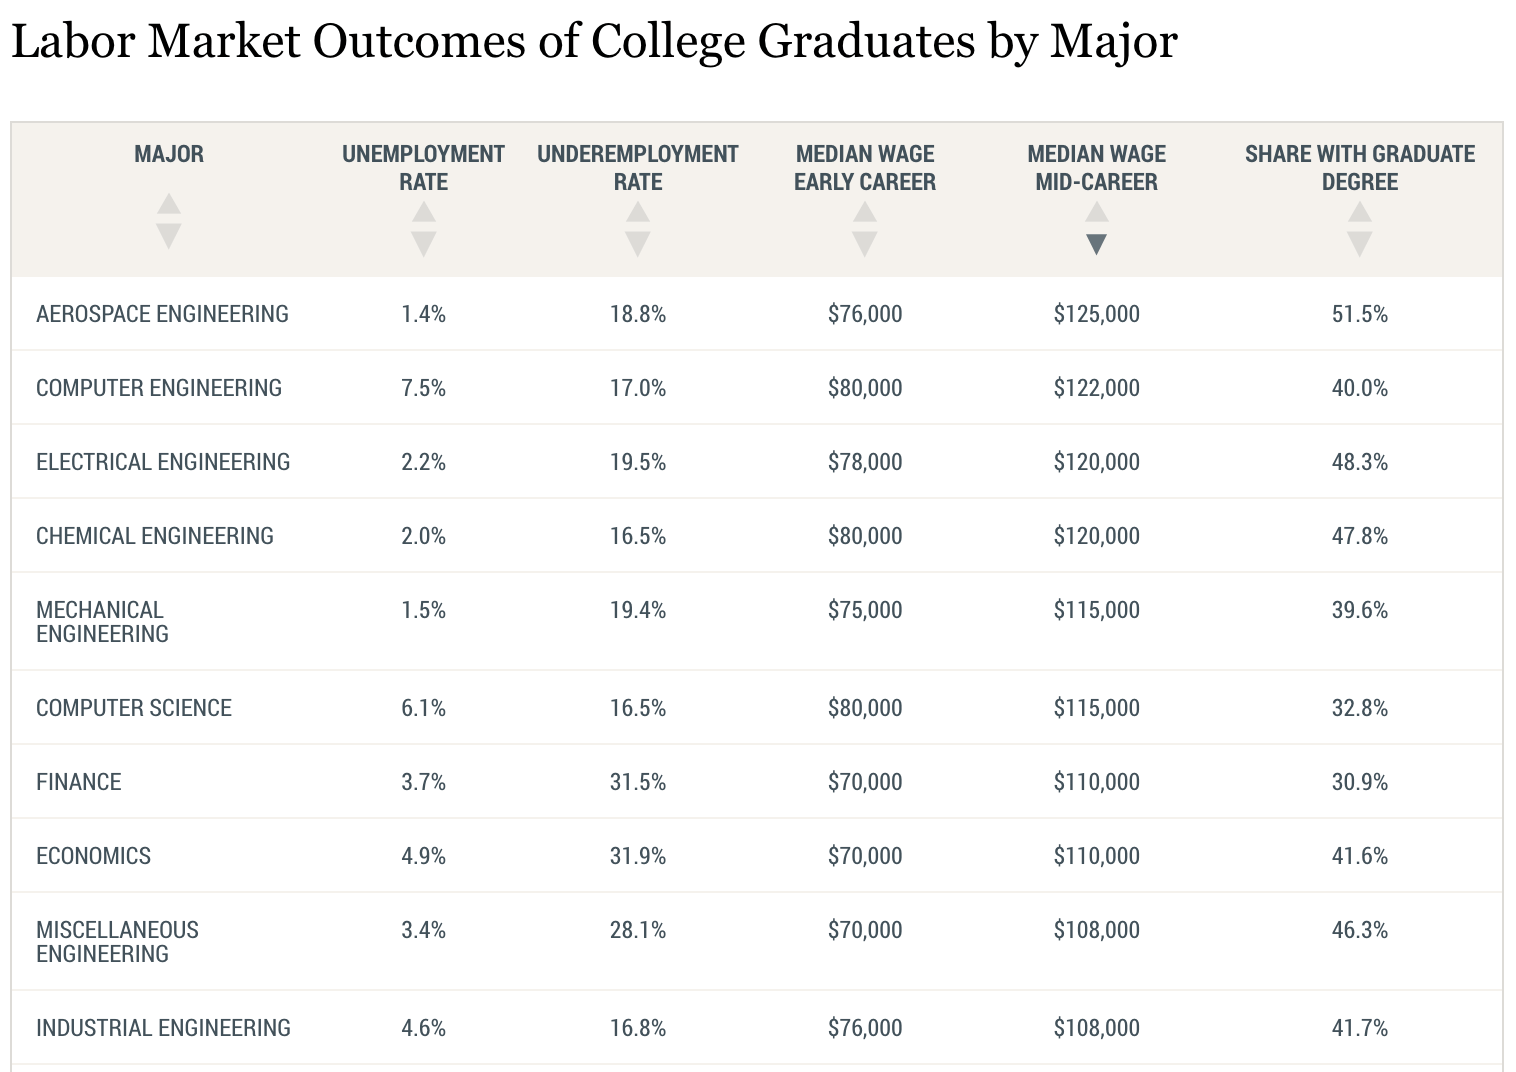Screen dimensions: 1516x1072
Task: Sort Median Wage Early Career ascending
Action: click(865, 212)
